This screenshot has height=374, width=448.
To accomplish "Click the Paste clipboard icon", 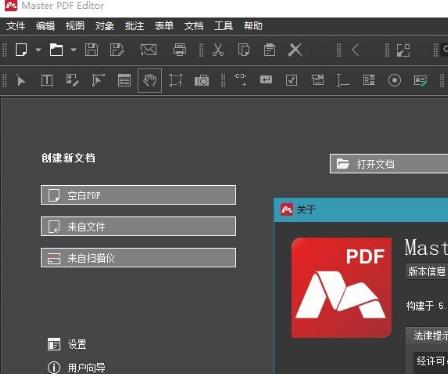I will [x=269, y=50].
